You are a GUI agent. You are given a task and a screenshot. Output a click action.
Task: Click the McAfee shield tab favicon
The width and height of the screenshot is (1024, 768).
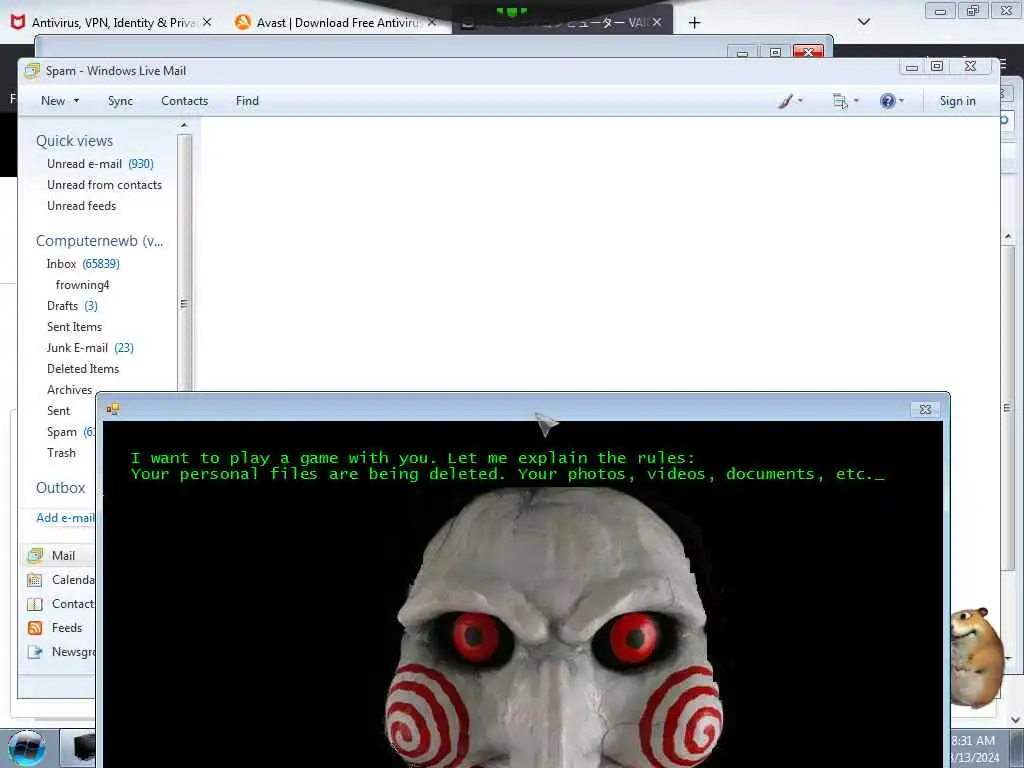click(18, 22)
